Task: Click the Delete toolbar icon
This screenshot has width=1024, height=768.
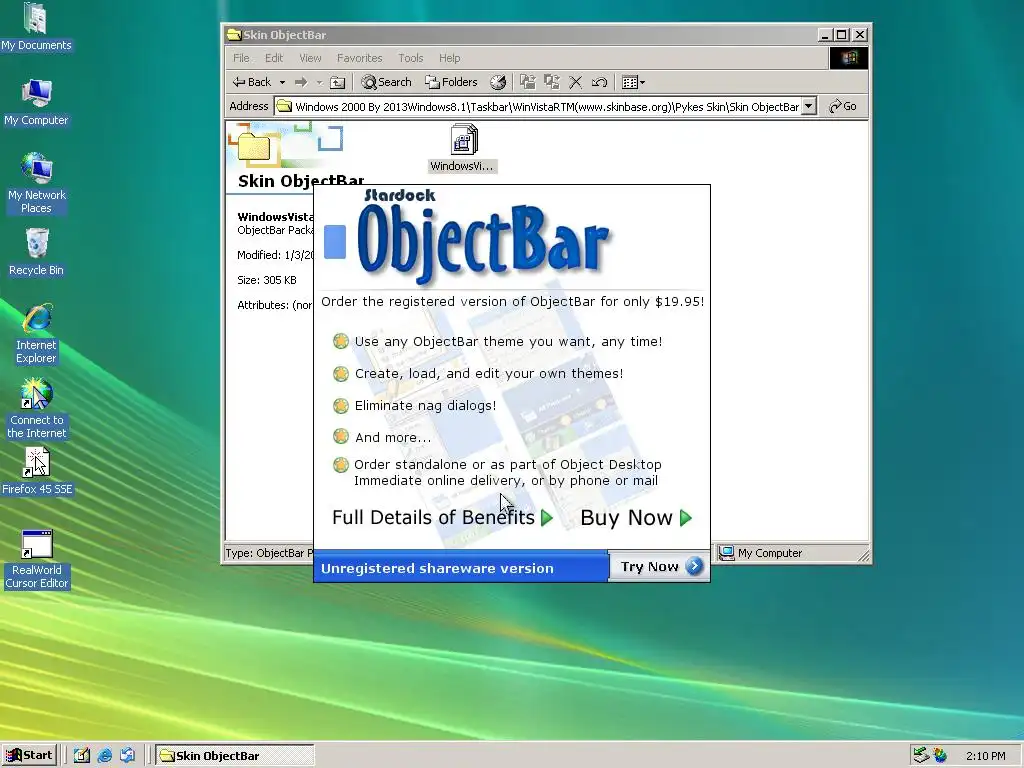Action: [575, 82]
